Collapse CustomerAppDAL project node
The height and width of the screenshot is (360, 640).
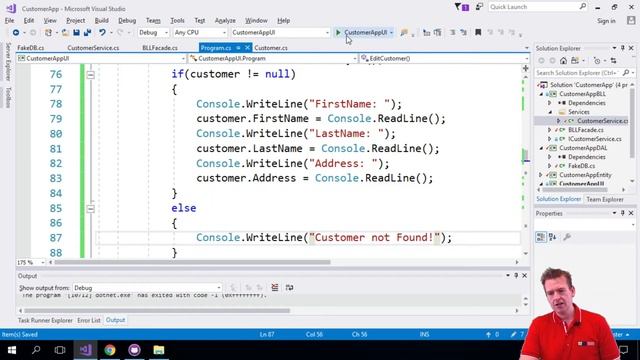(542, 148)
